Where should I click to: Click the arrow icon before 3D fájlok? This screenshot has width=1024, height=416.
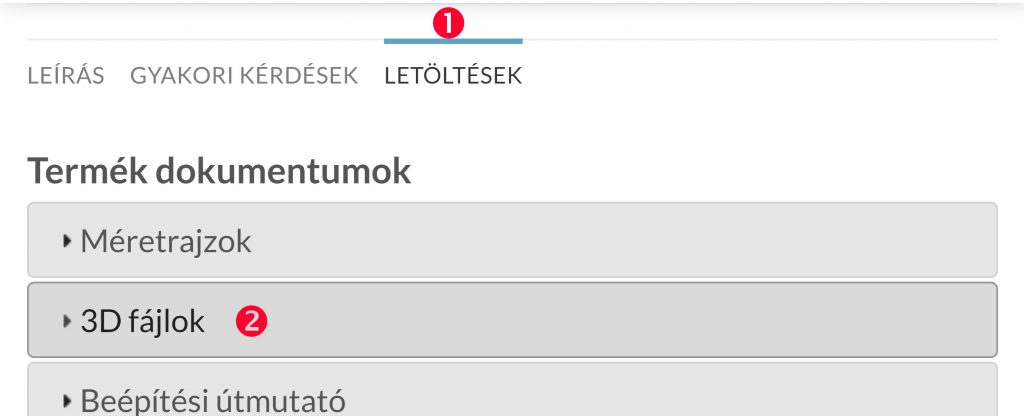pyautogui.click(x=67, y=321)
